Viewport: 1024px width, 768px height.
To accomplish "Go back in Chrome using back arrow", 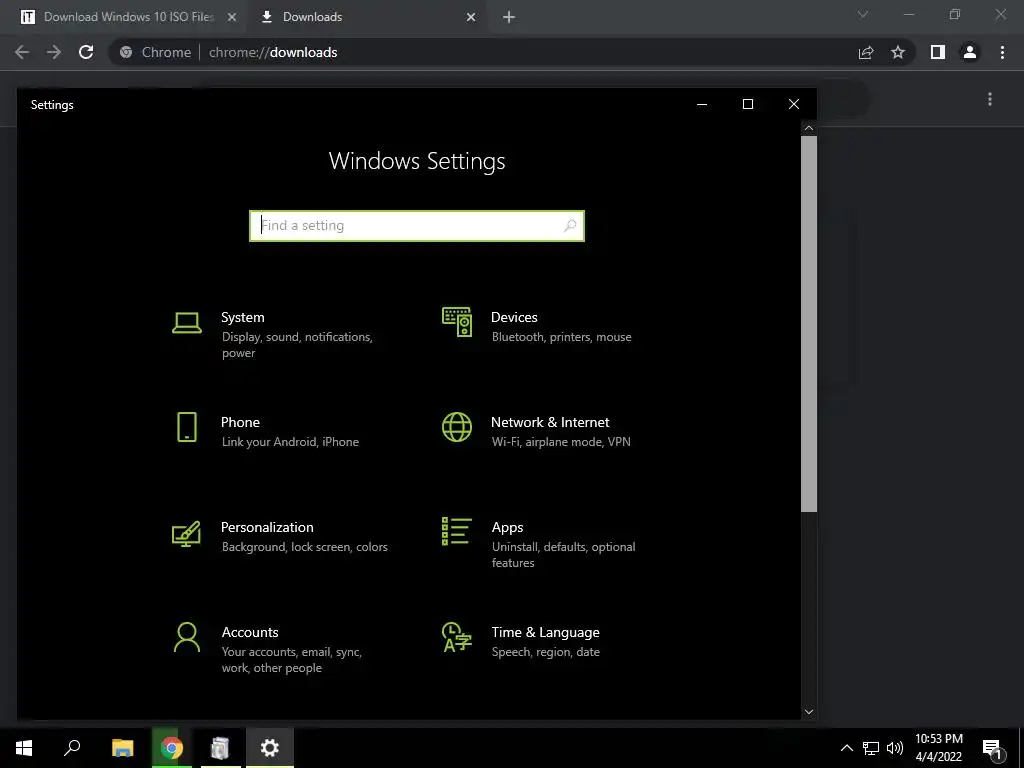I will tap(22, 52).
